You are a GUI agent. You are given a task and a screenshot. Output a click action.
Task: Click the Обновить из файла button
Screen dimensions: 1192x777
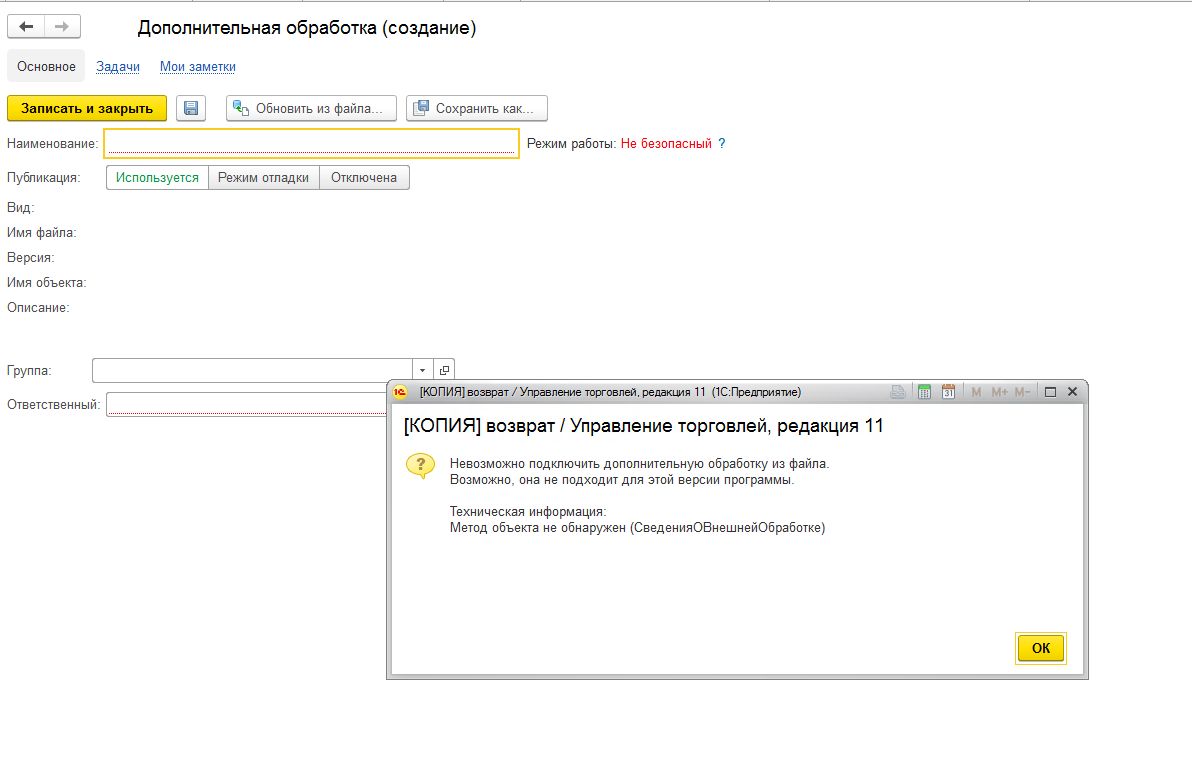[311, 108]
